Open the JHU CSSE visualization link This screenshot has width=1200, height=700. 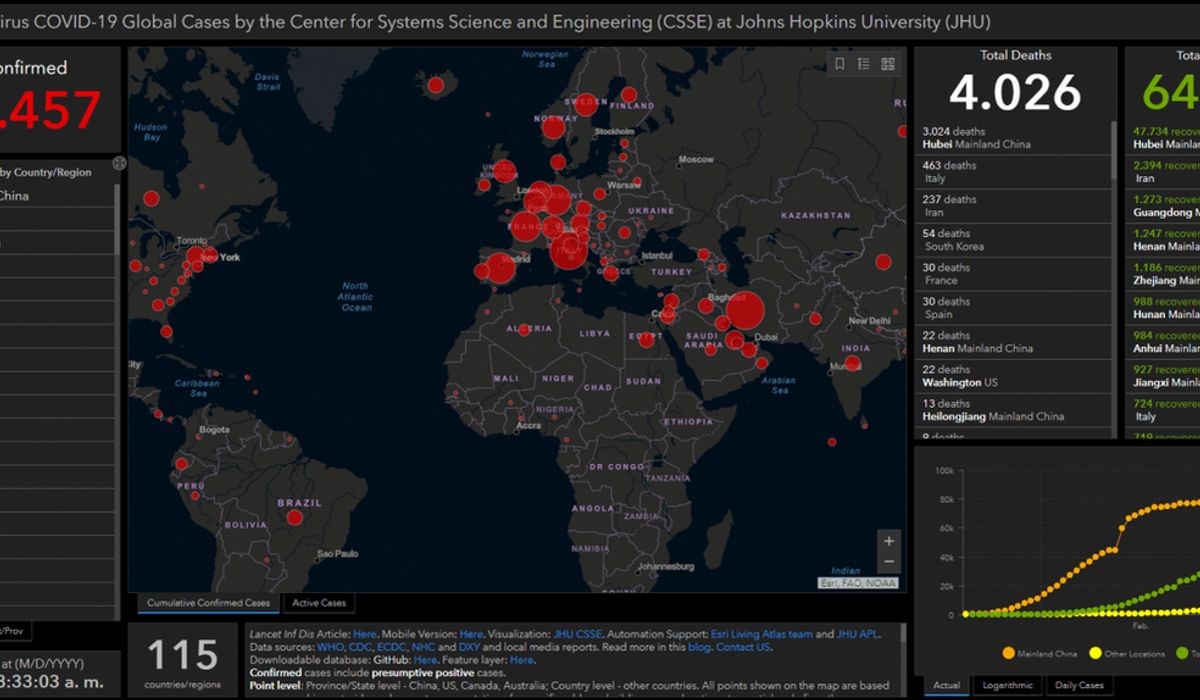577,634
